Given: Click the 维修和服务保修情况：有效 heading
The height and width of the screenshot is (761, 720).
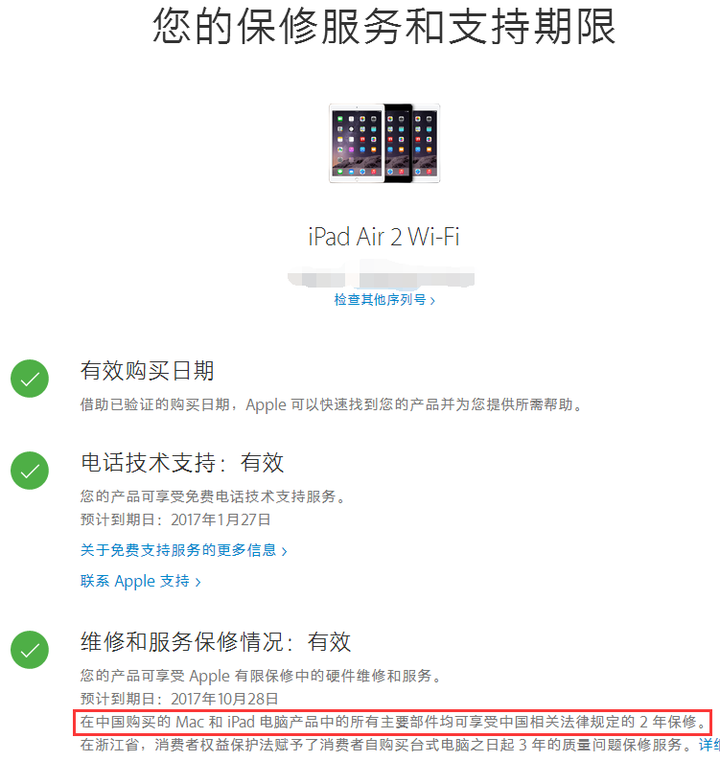Looking at the screenshot, I should 215,642.
